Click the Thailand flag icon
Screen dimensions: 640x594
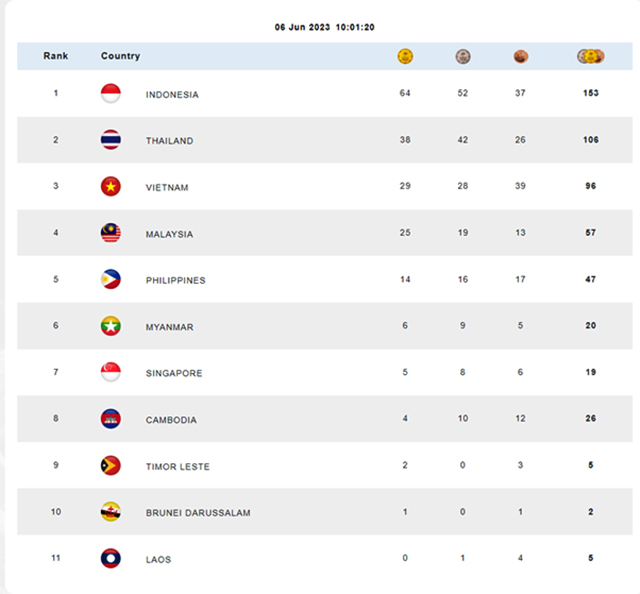(111, 140)
